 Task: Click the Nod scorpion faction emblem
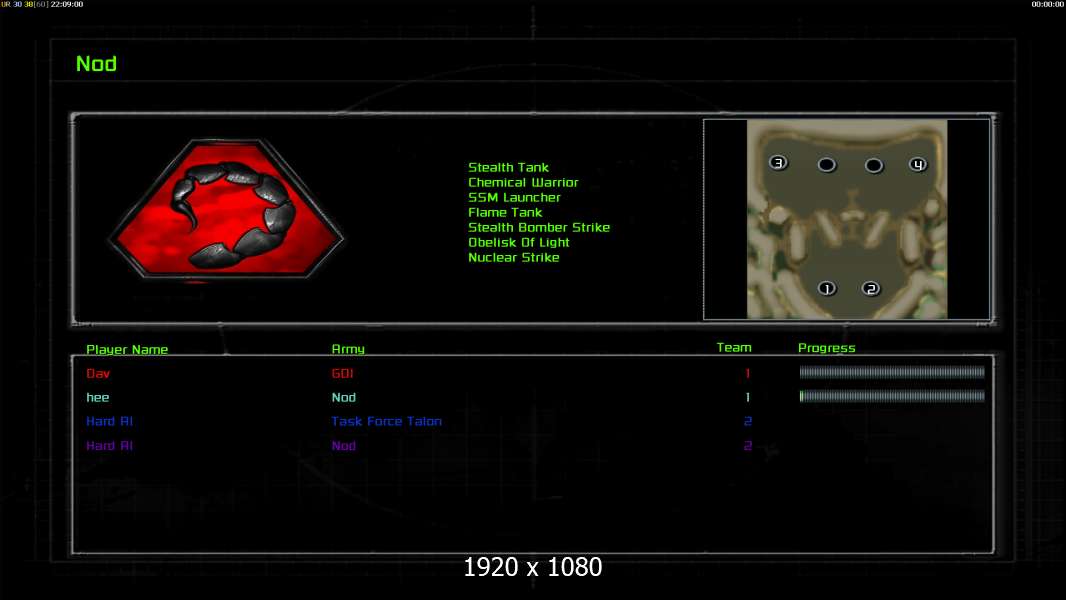pyautogui.click(x=226, y=209)
